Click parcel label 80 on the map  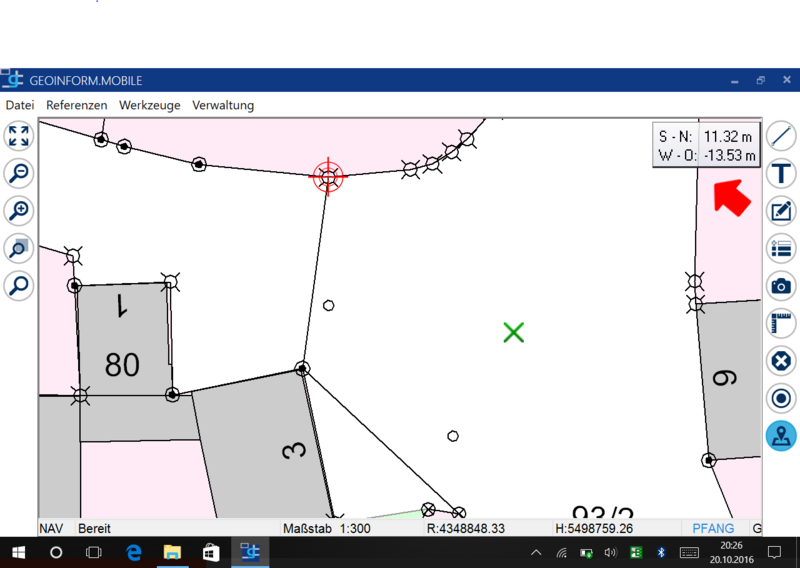(x=122, y=364)
